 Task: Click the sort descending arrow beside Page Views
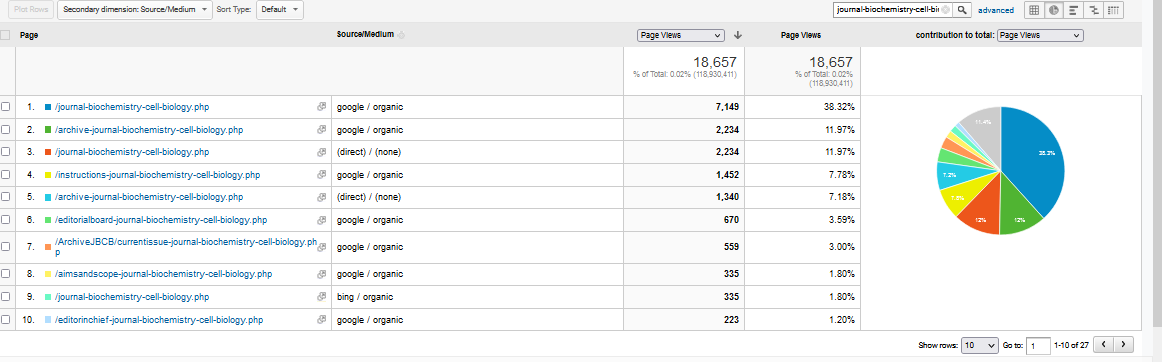pyautogui.click(x=737, y=35)
